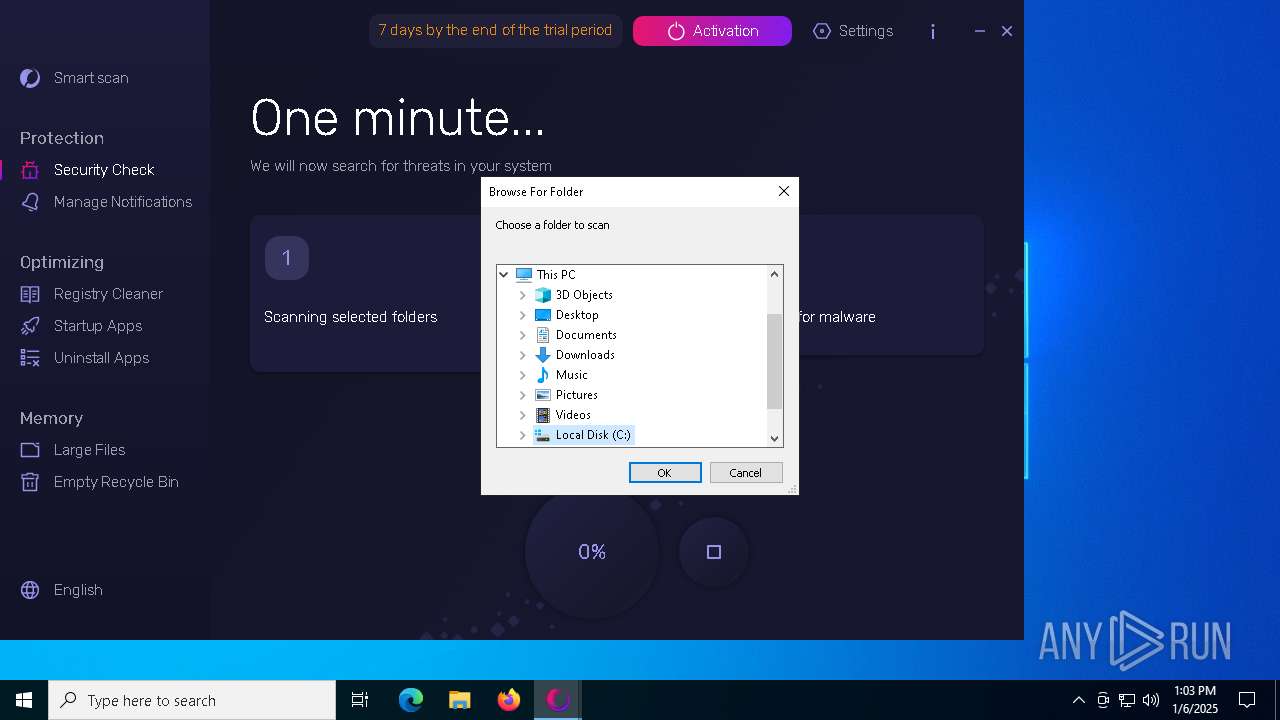
Task: Launch Microsoft Edge from taskbar
Action: point(411,700)
